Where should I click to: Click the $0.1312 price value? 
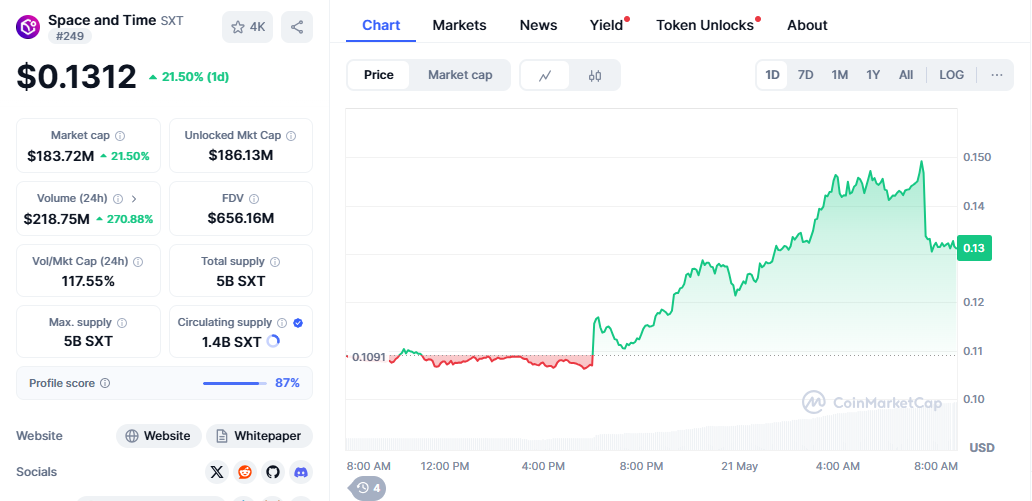pos(76,77)
